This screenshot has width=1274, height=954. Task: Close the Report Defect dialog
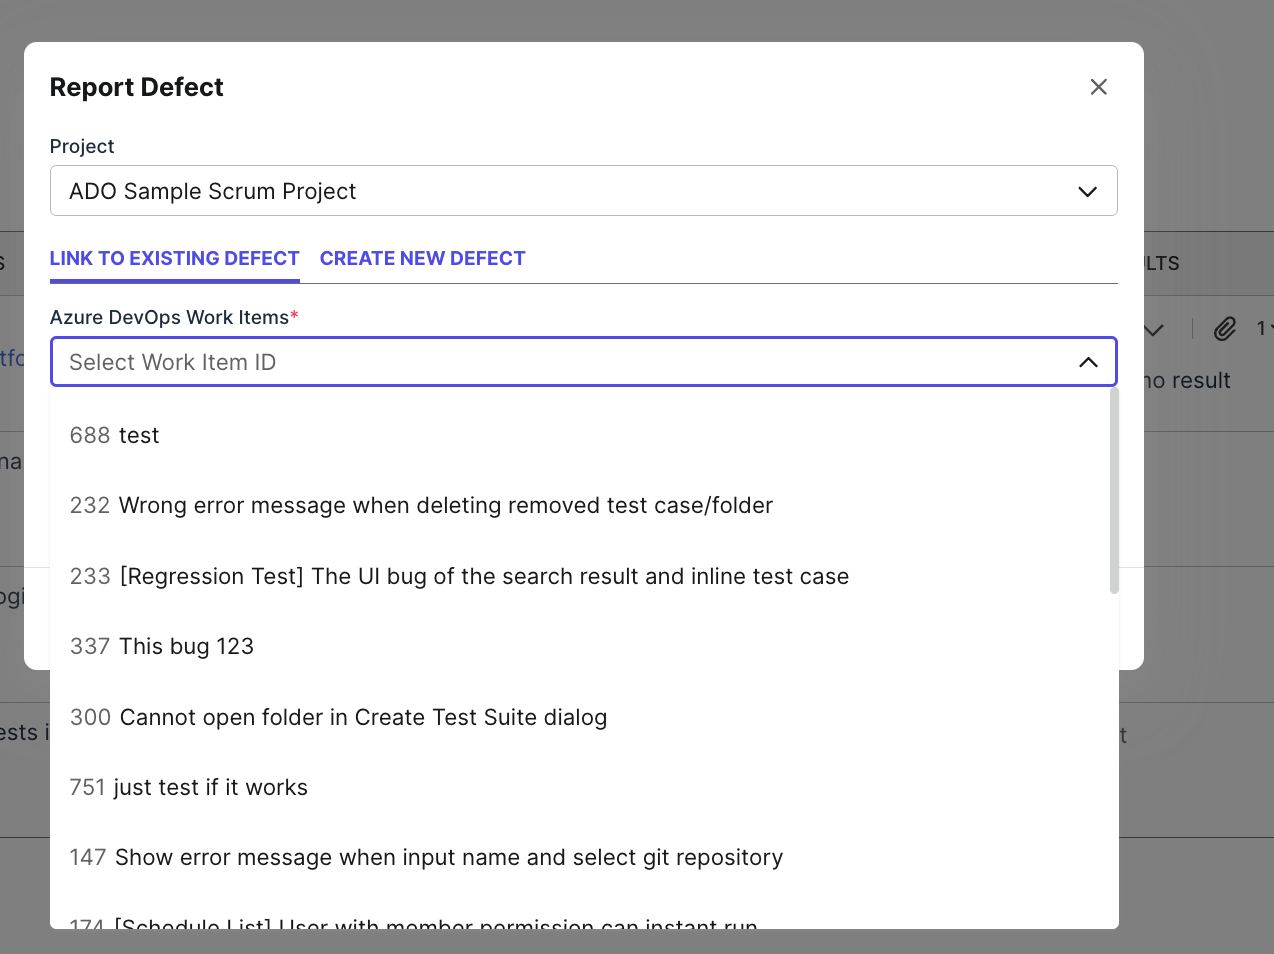(1098, 87)
